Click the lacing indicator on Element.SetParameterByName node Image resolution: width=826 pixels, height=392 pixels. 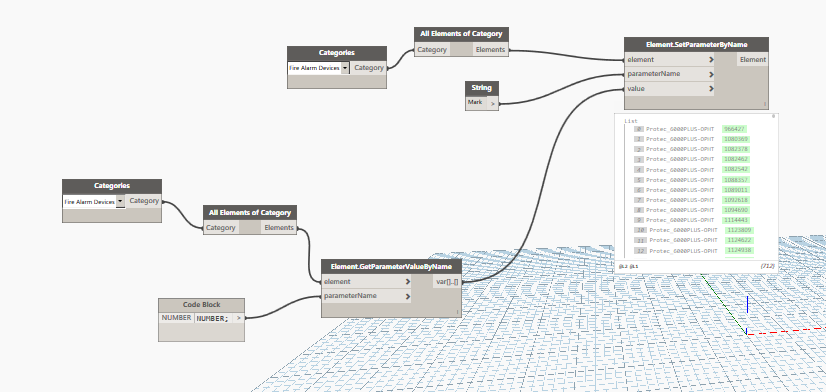click(765, 104)
